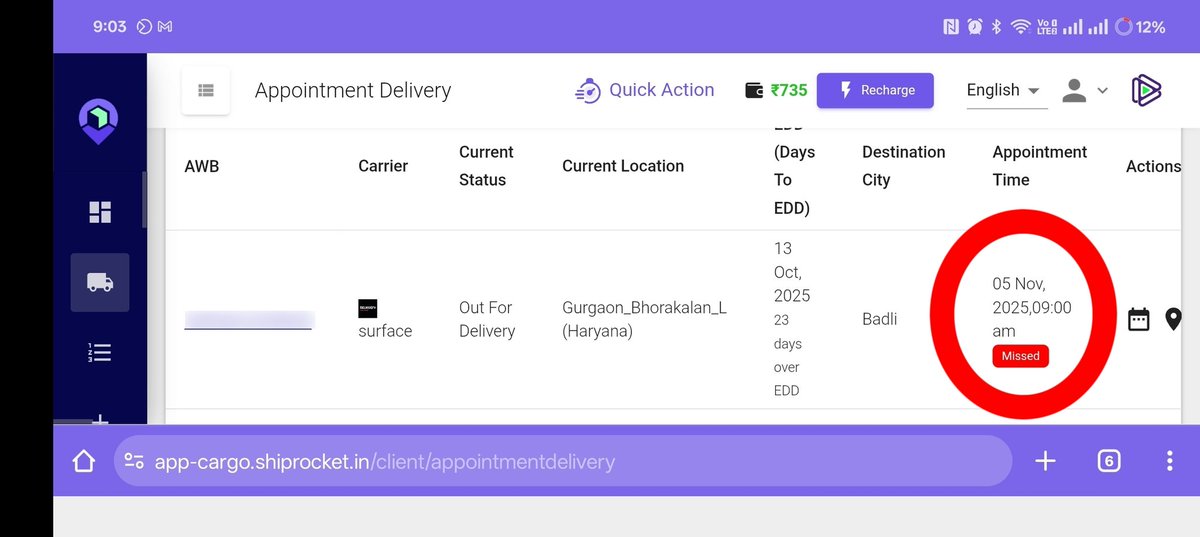Open the tab switcher showing 6

[x=1108, y=461]
